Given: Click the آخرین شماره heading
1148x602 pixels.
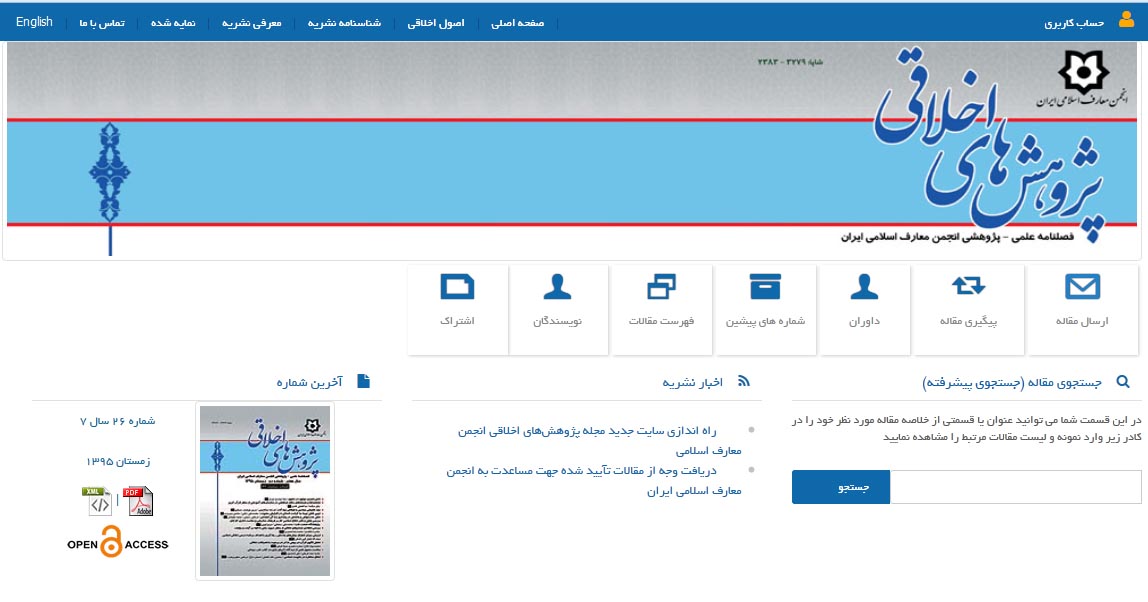Looking at the screenshot, I should (x=310, y=382).
